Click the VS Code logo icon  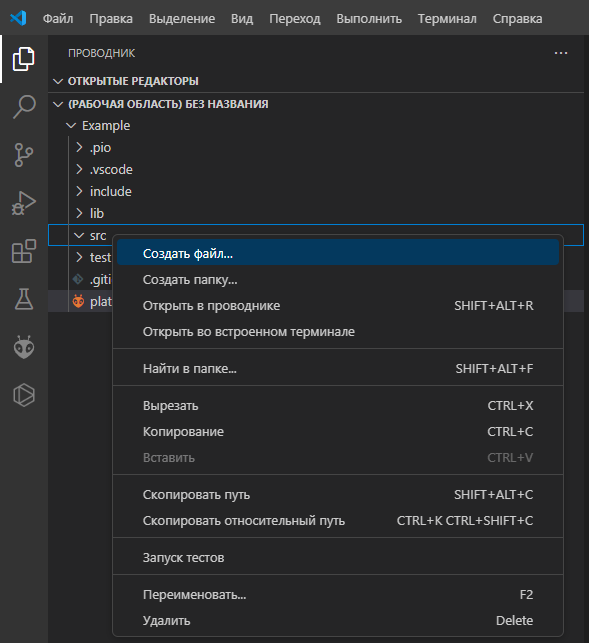[x=18, y=18]
